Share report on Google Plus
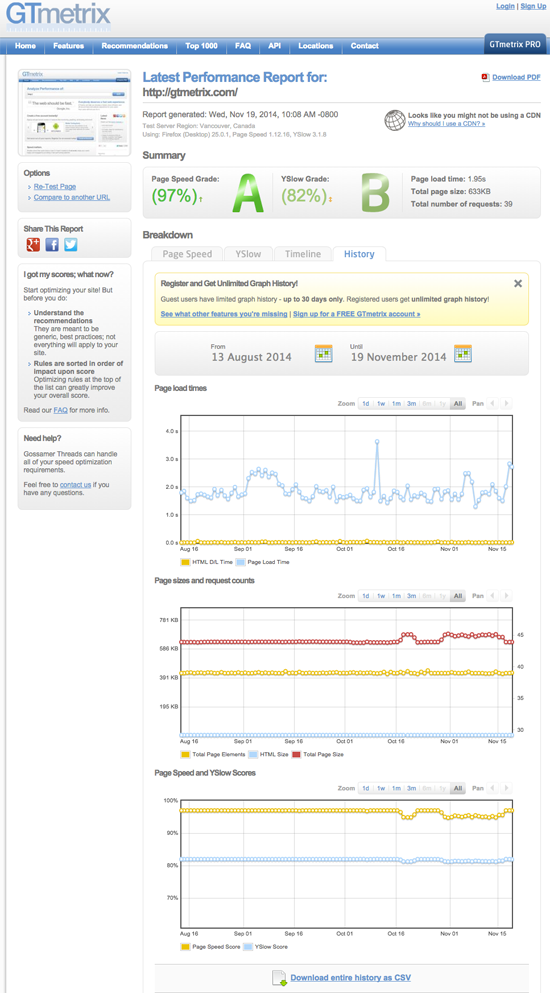Viewport: 550px width, 993px height. (x=33, y=244)
